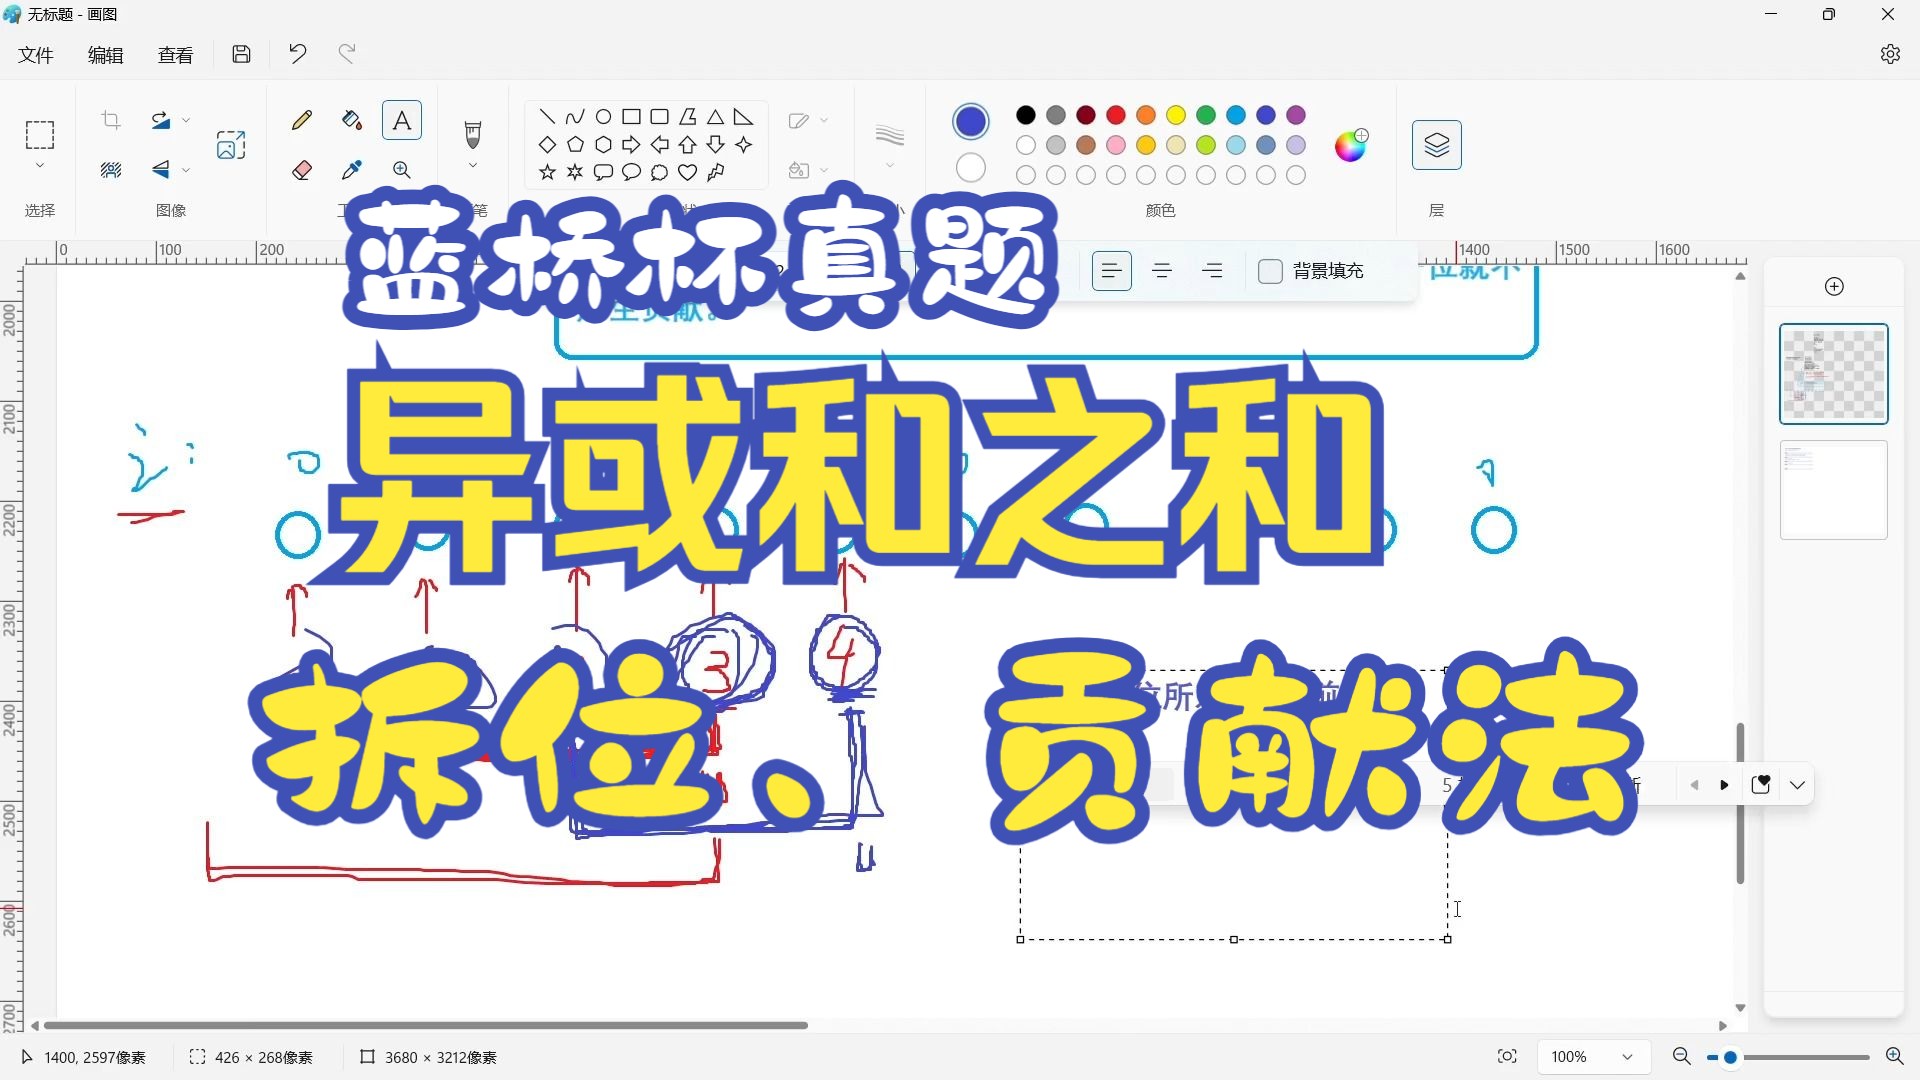Viewport: 1920px width, 1080px height.
Task: Click the Crop image icon
Action: click(x=111, y=121)
